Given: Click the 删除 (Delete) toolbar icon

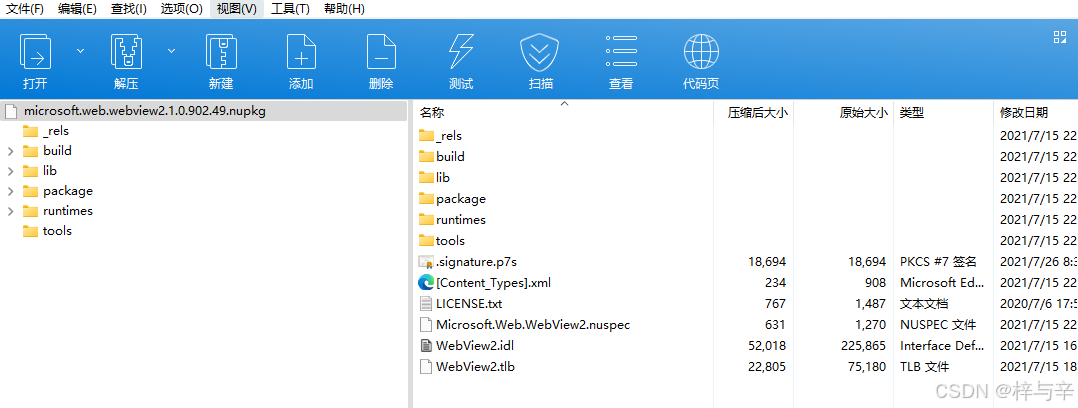Looking at the screenshot, I should (381, 52).
